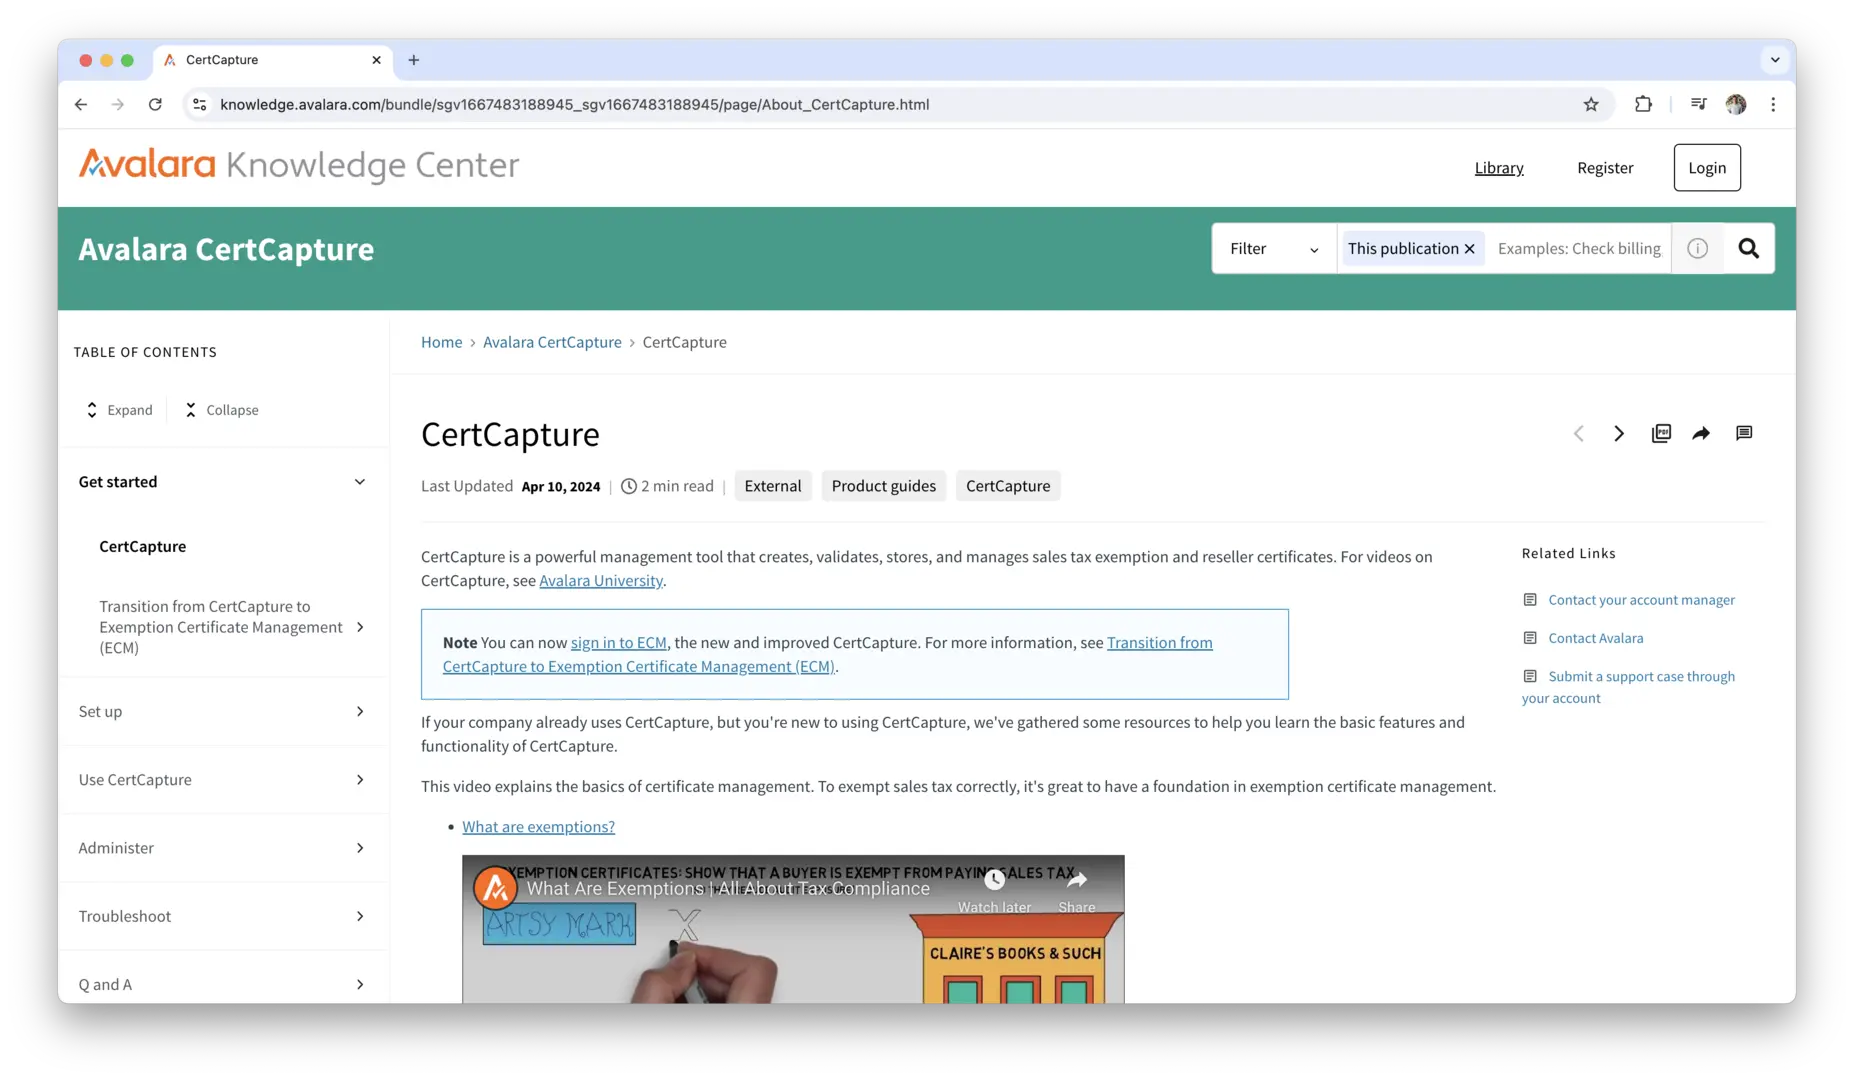1854x1080 pixels.
Task: Remove the This publication filter chip
Action: (x=1470, y=249)
